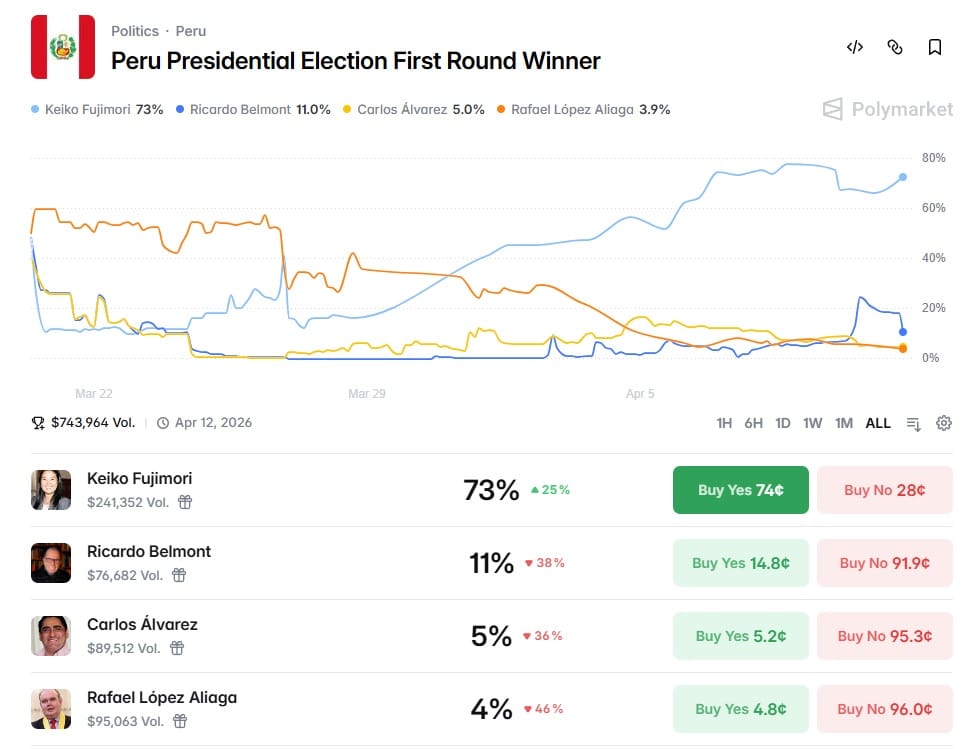Click rewards gift icon for Ricardo Belmont
This screenshot has height=749, width=972.
point(179,575)
